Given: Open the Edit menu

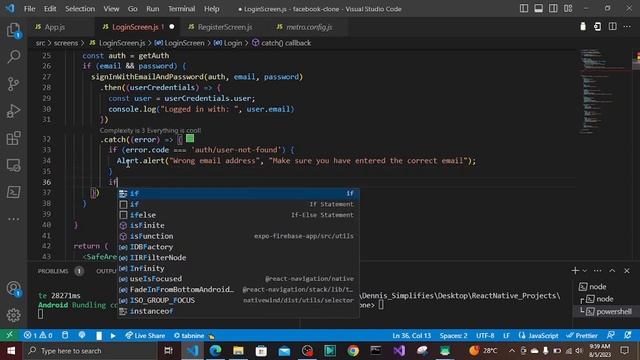Looking at the screenshot, I should tap(50, 9).
